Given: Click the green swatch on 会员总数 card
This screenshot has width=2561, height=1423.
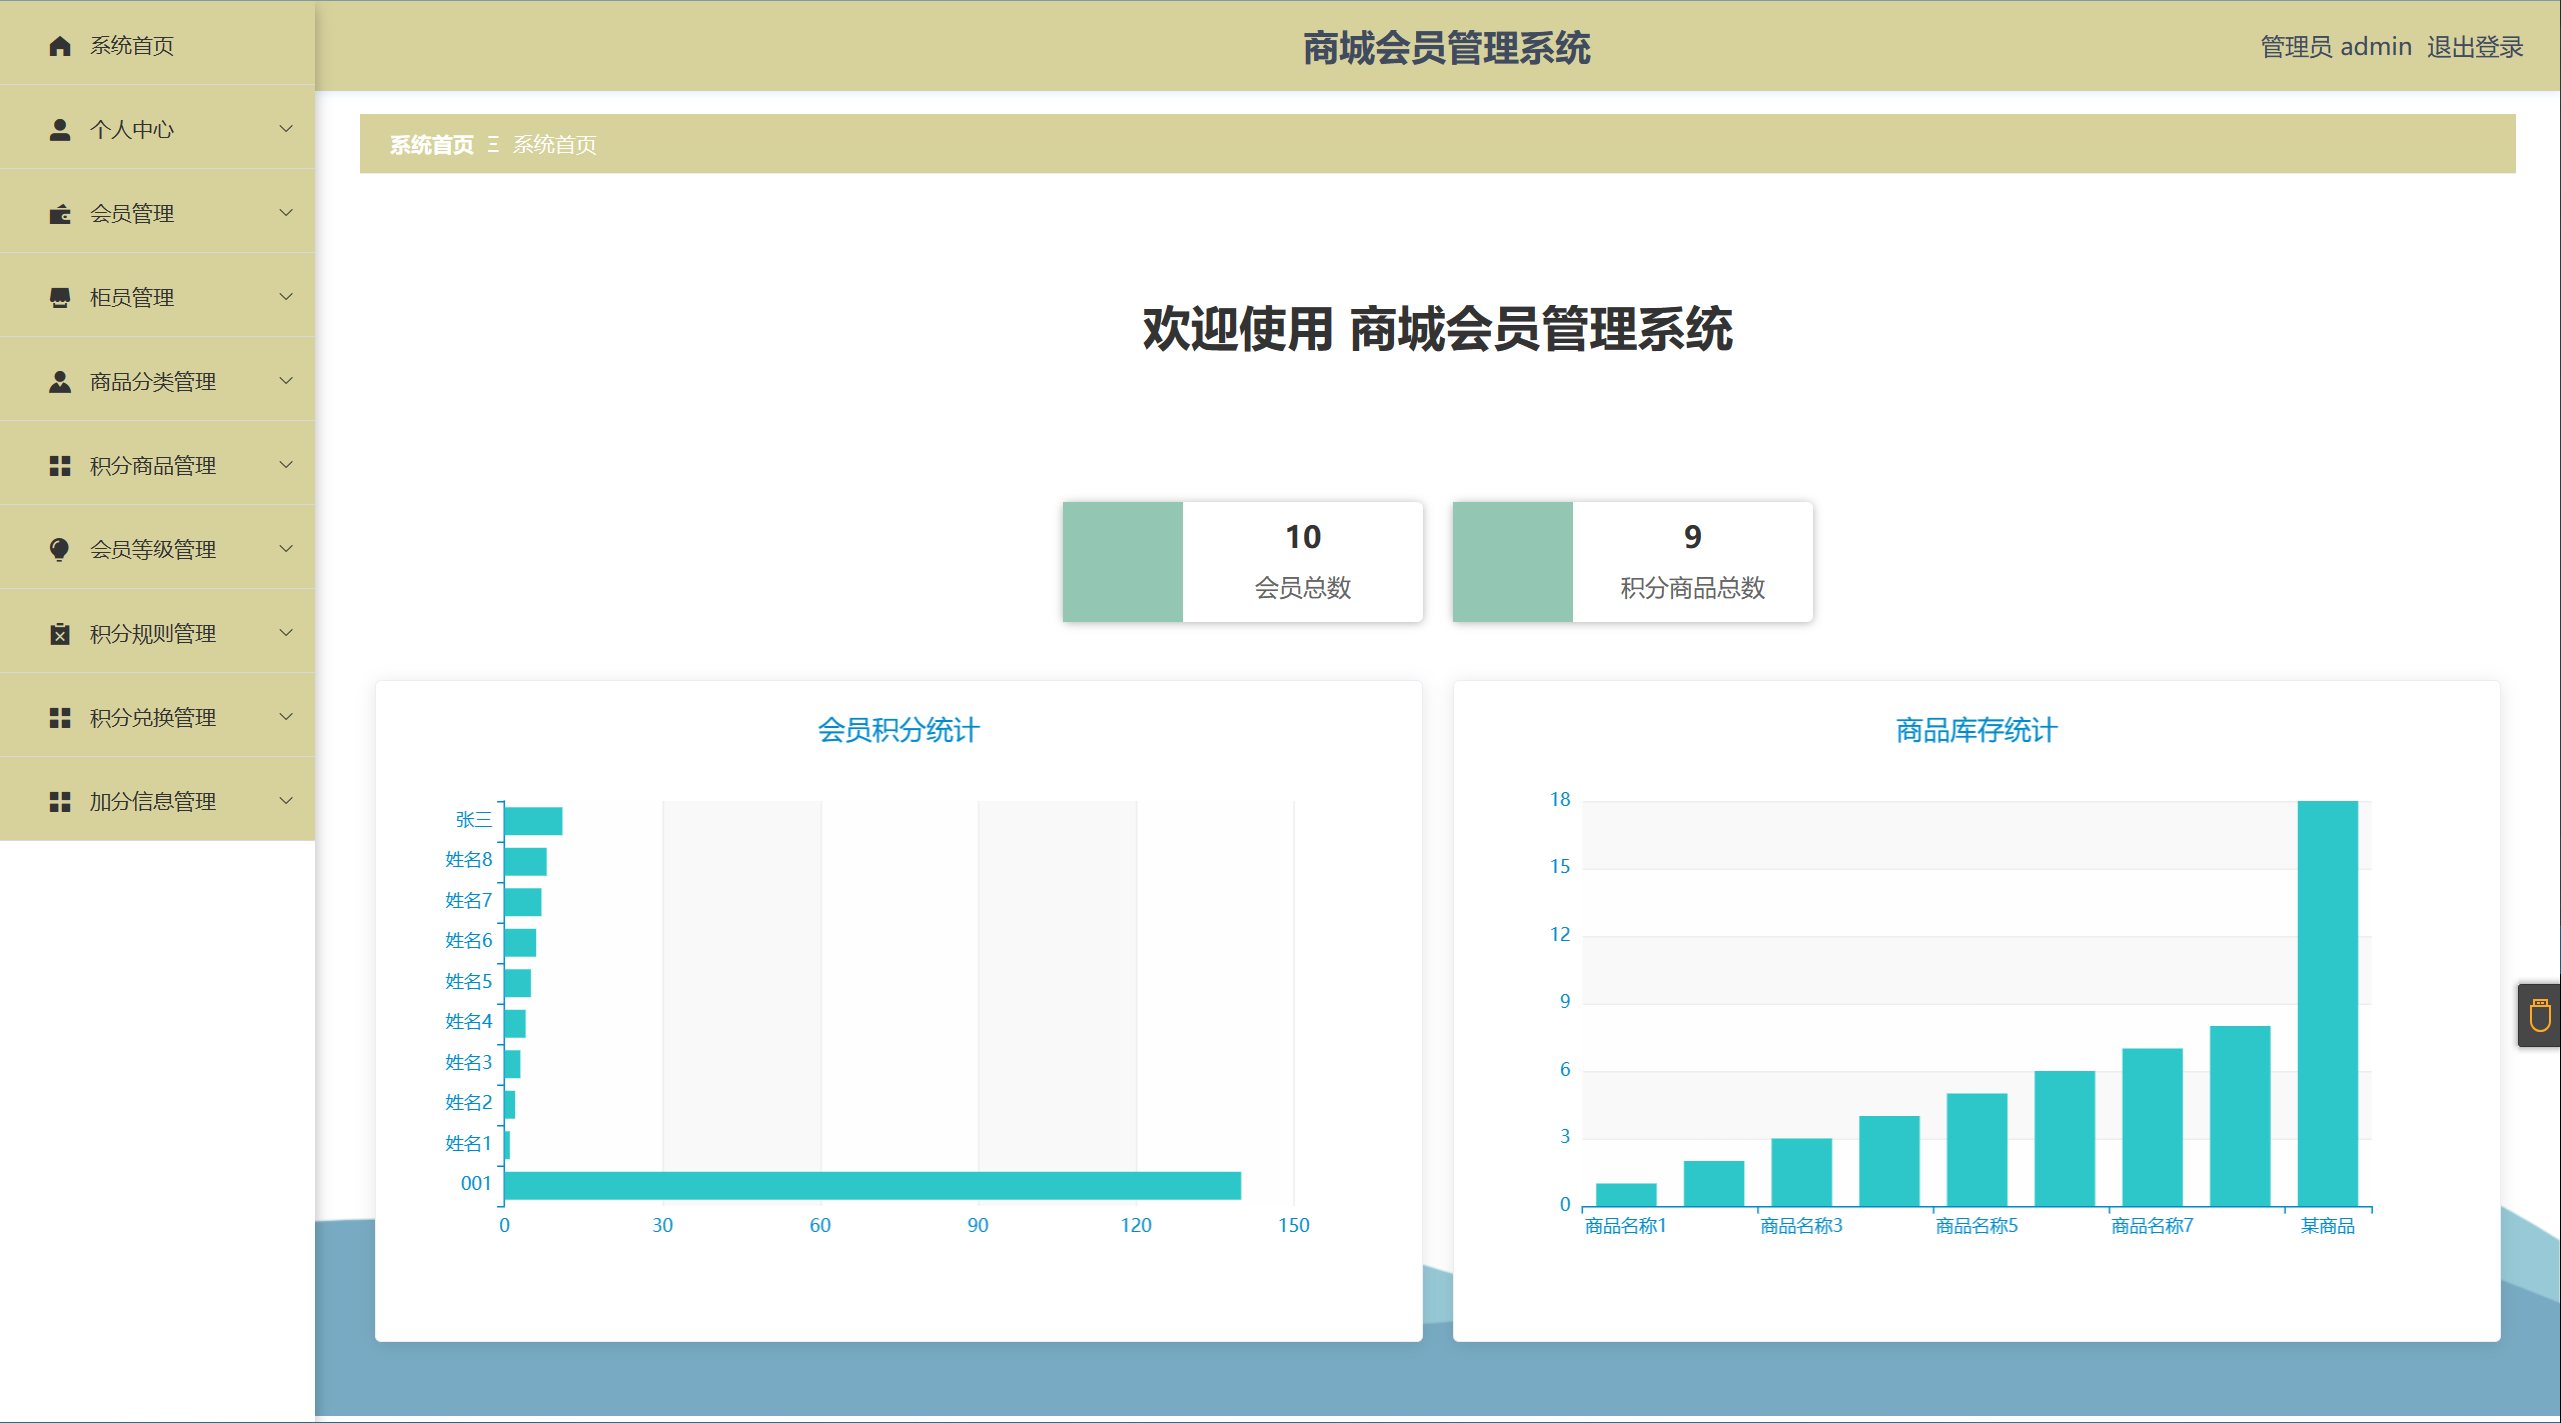Looking at the screenshot, I should (1122, 562).
